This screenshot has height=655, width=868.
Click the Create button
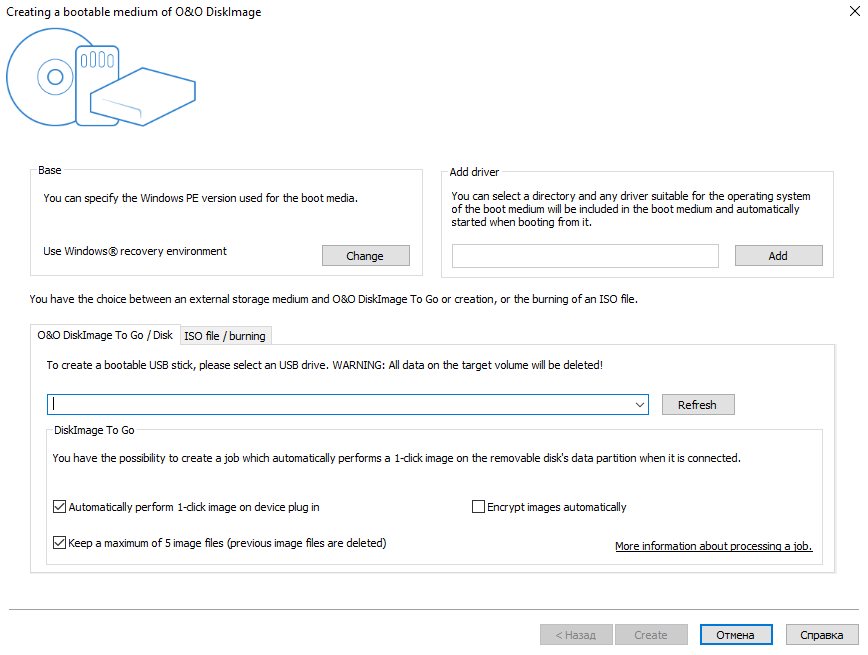point(651,635)
